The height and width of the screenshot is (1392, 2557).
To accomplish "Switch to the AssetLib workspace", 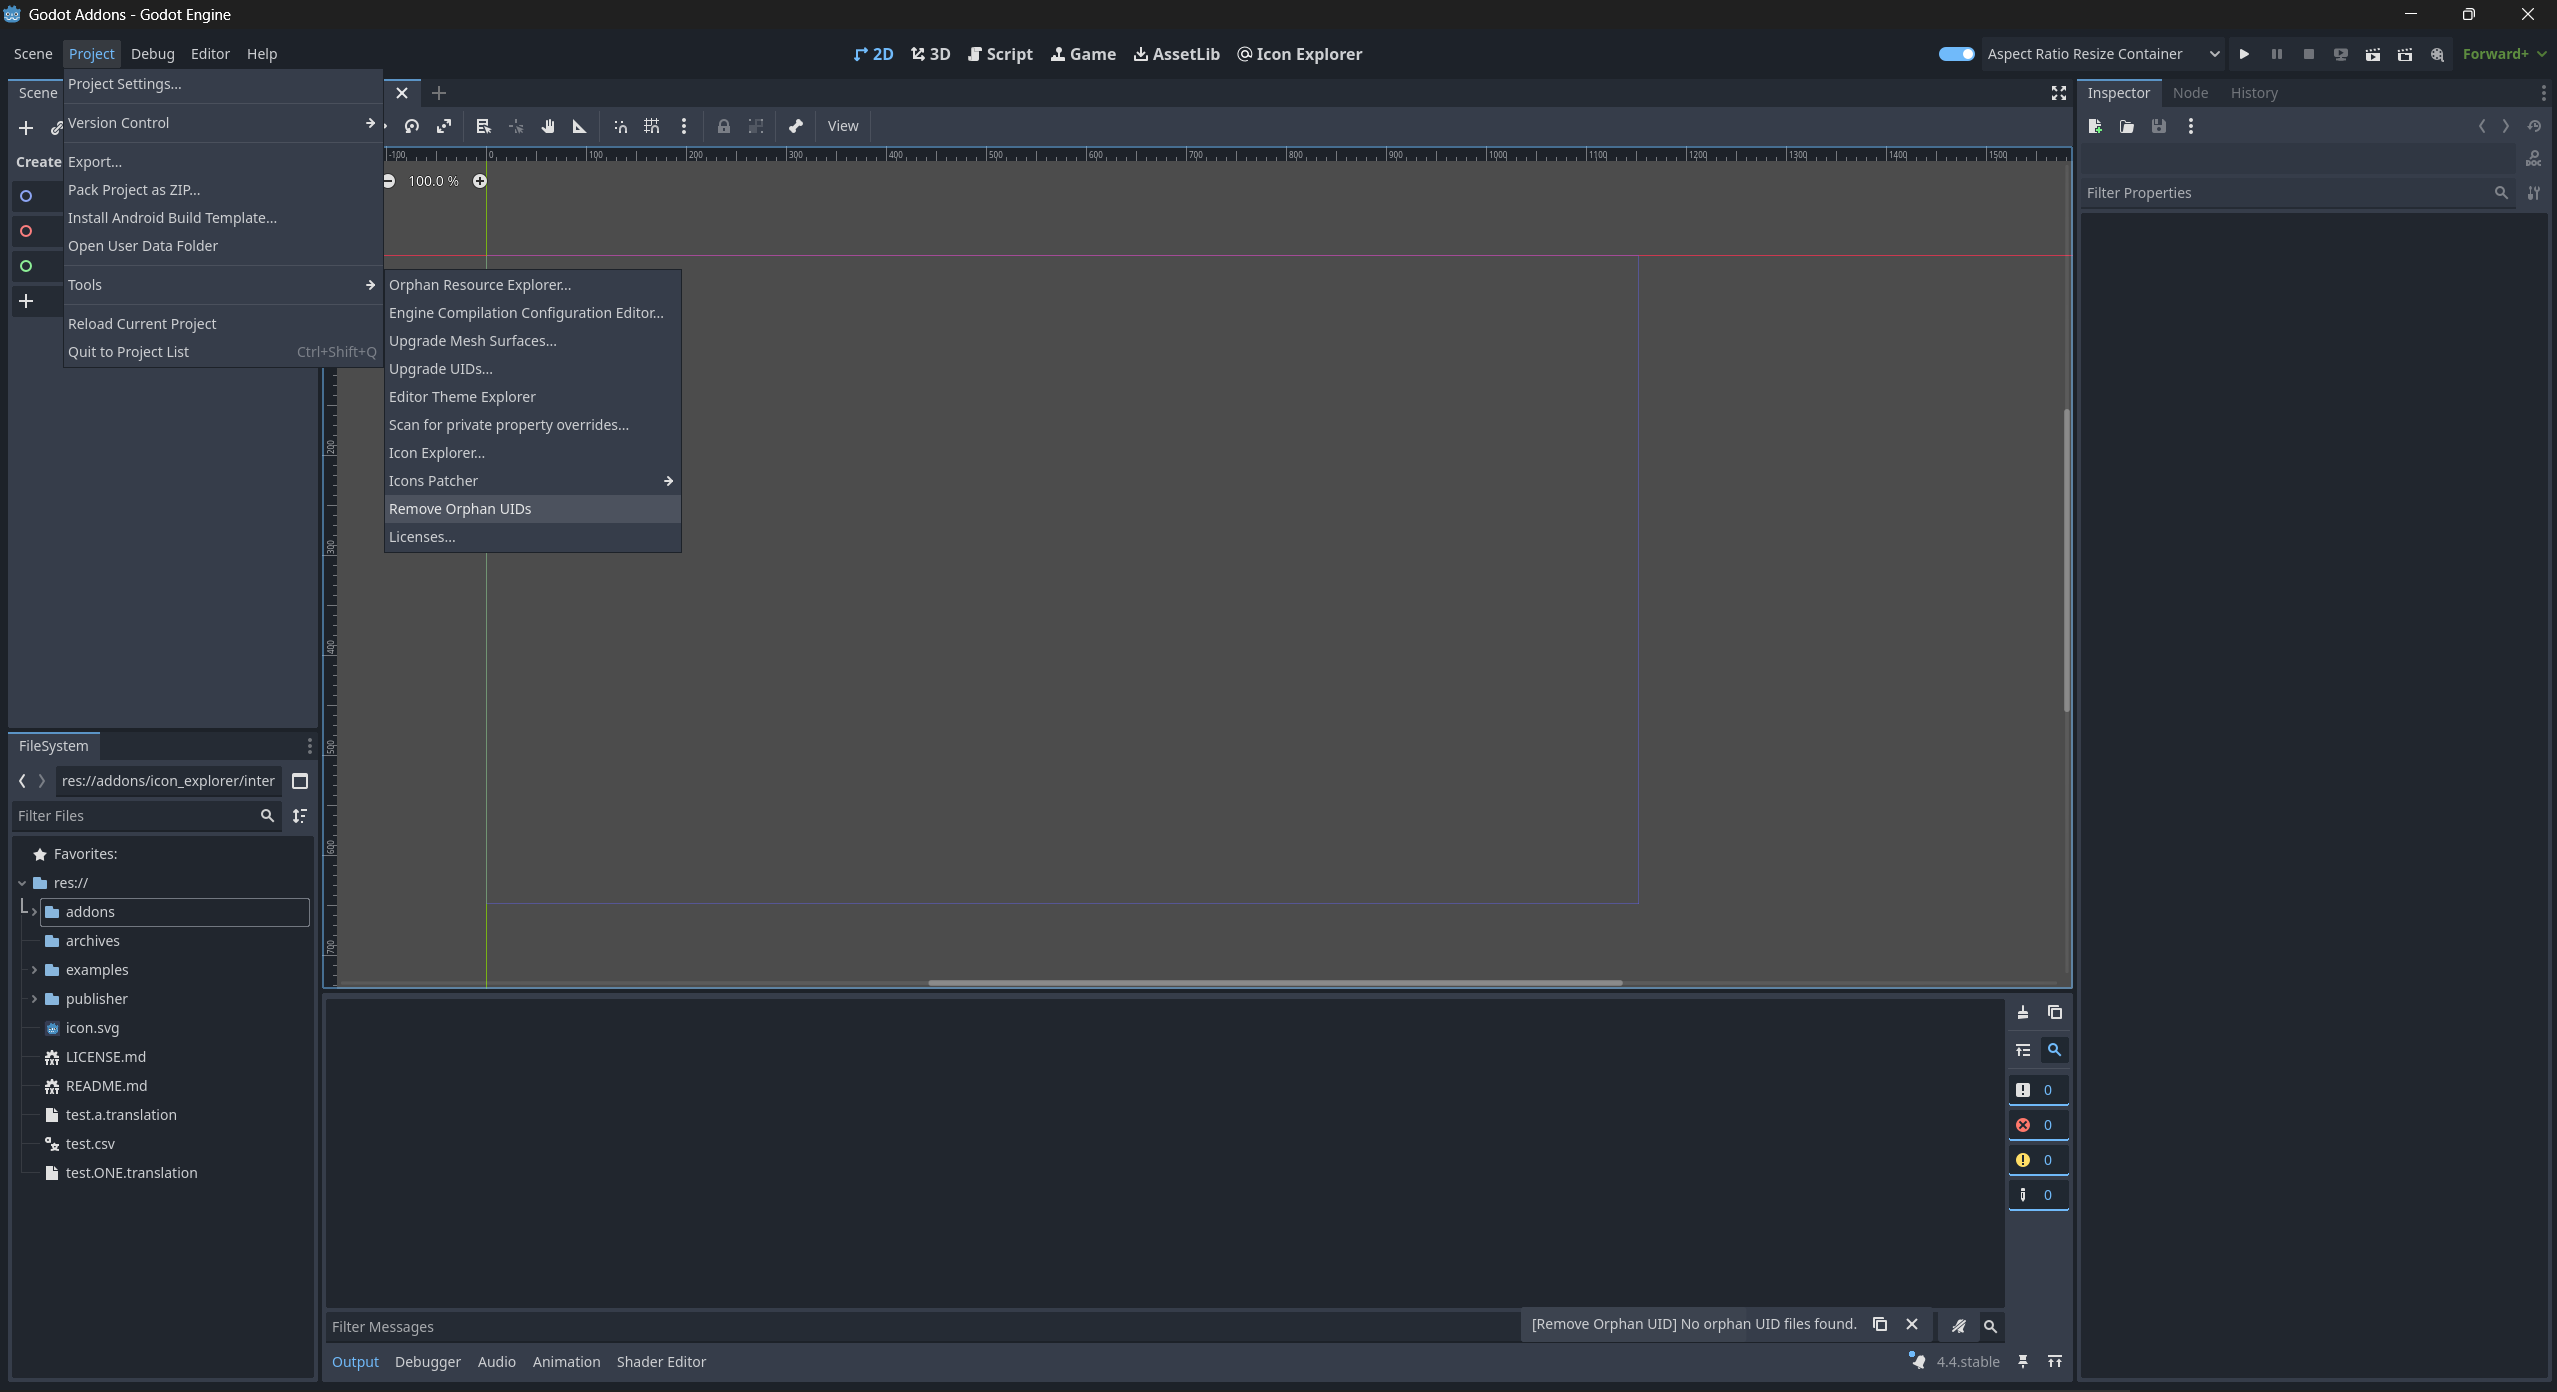I will (x=1176, y=54).
